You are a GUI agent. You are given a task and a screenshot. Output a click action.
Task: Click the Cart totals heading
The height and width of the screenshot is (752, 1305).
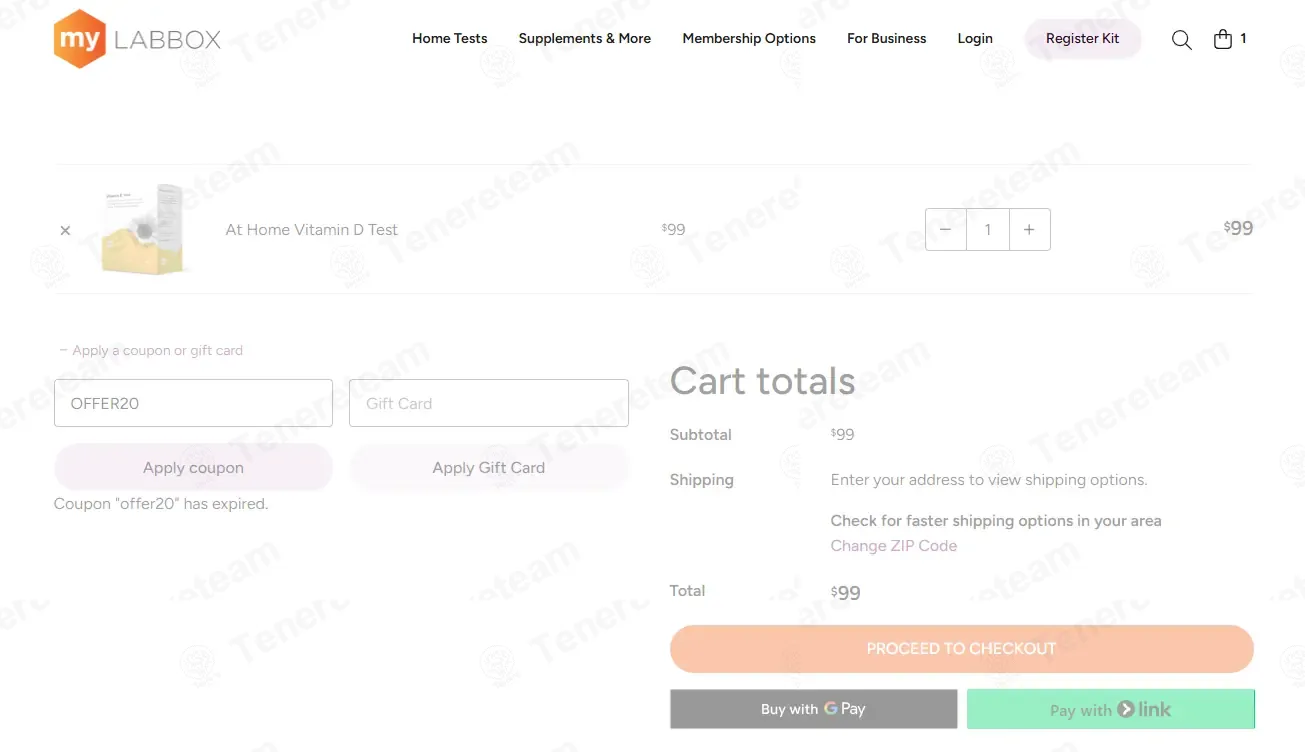click(x=763, y=381)
